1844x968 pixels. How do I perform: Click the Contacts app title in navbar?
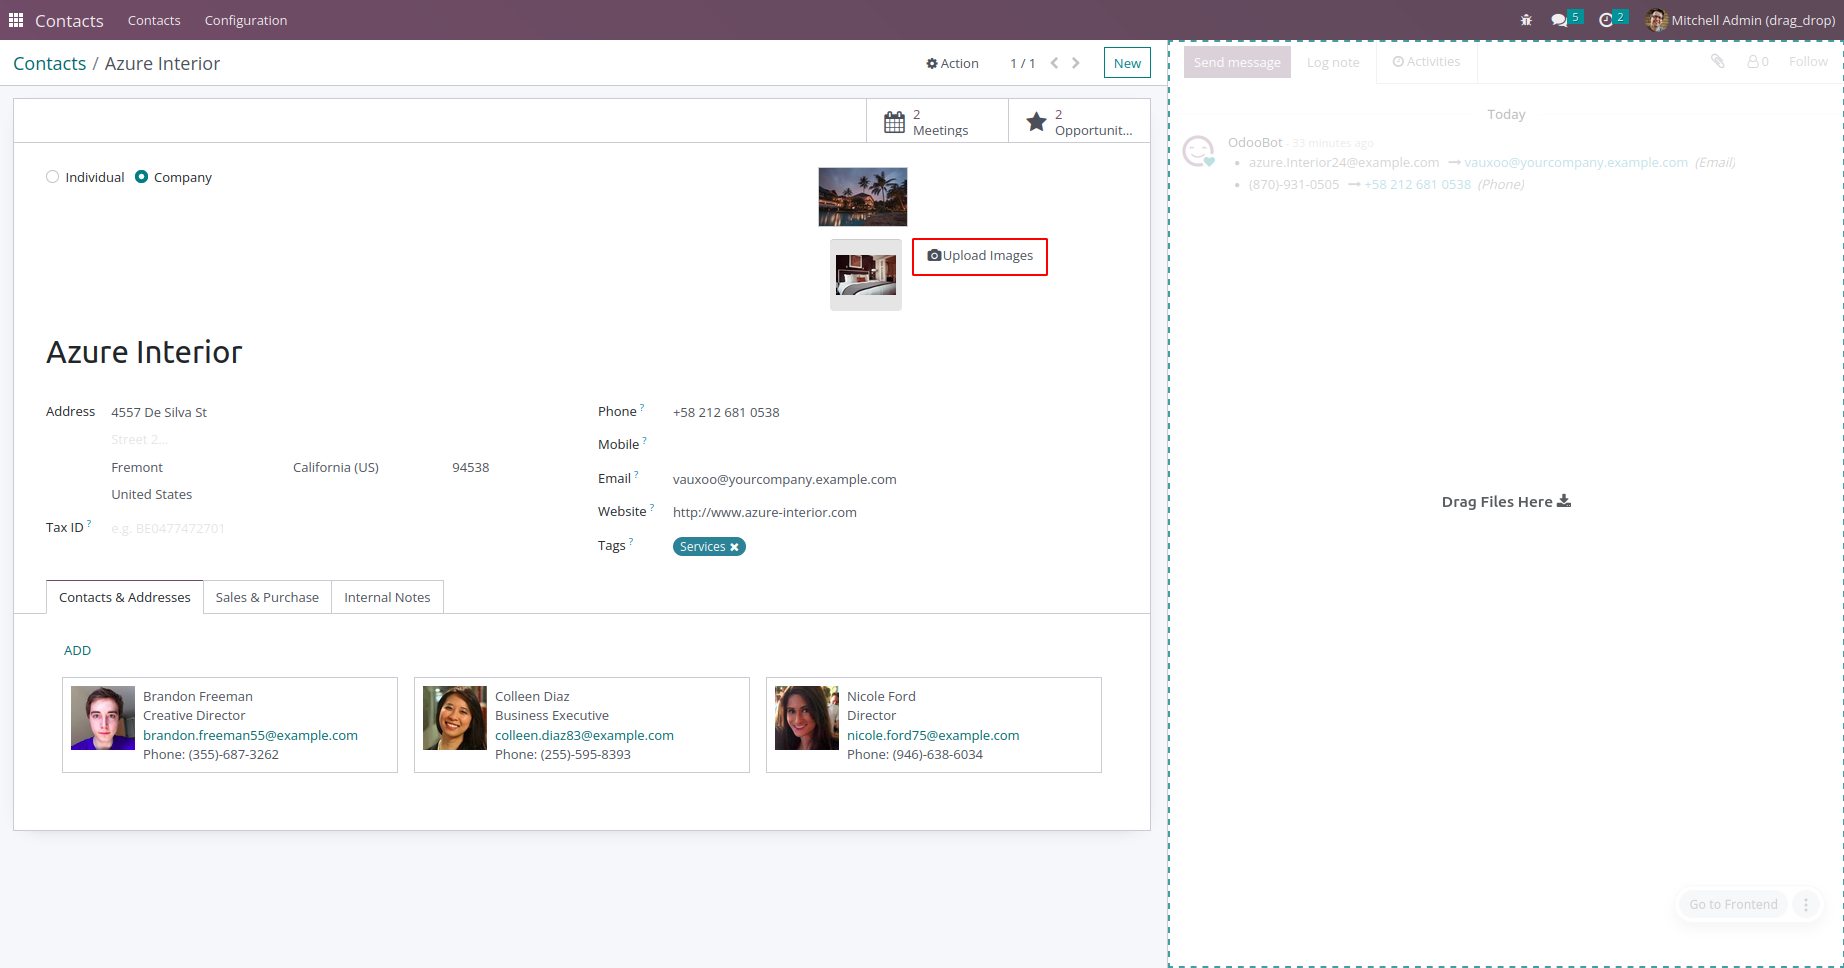tap(69, 21)
